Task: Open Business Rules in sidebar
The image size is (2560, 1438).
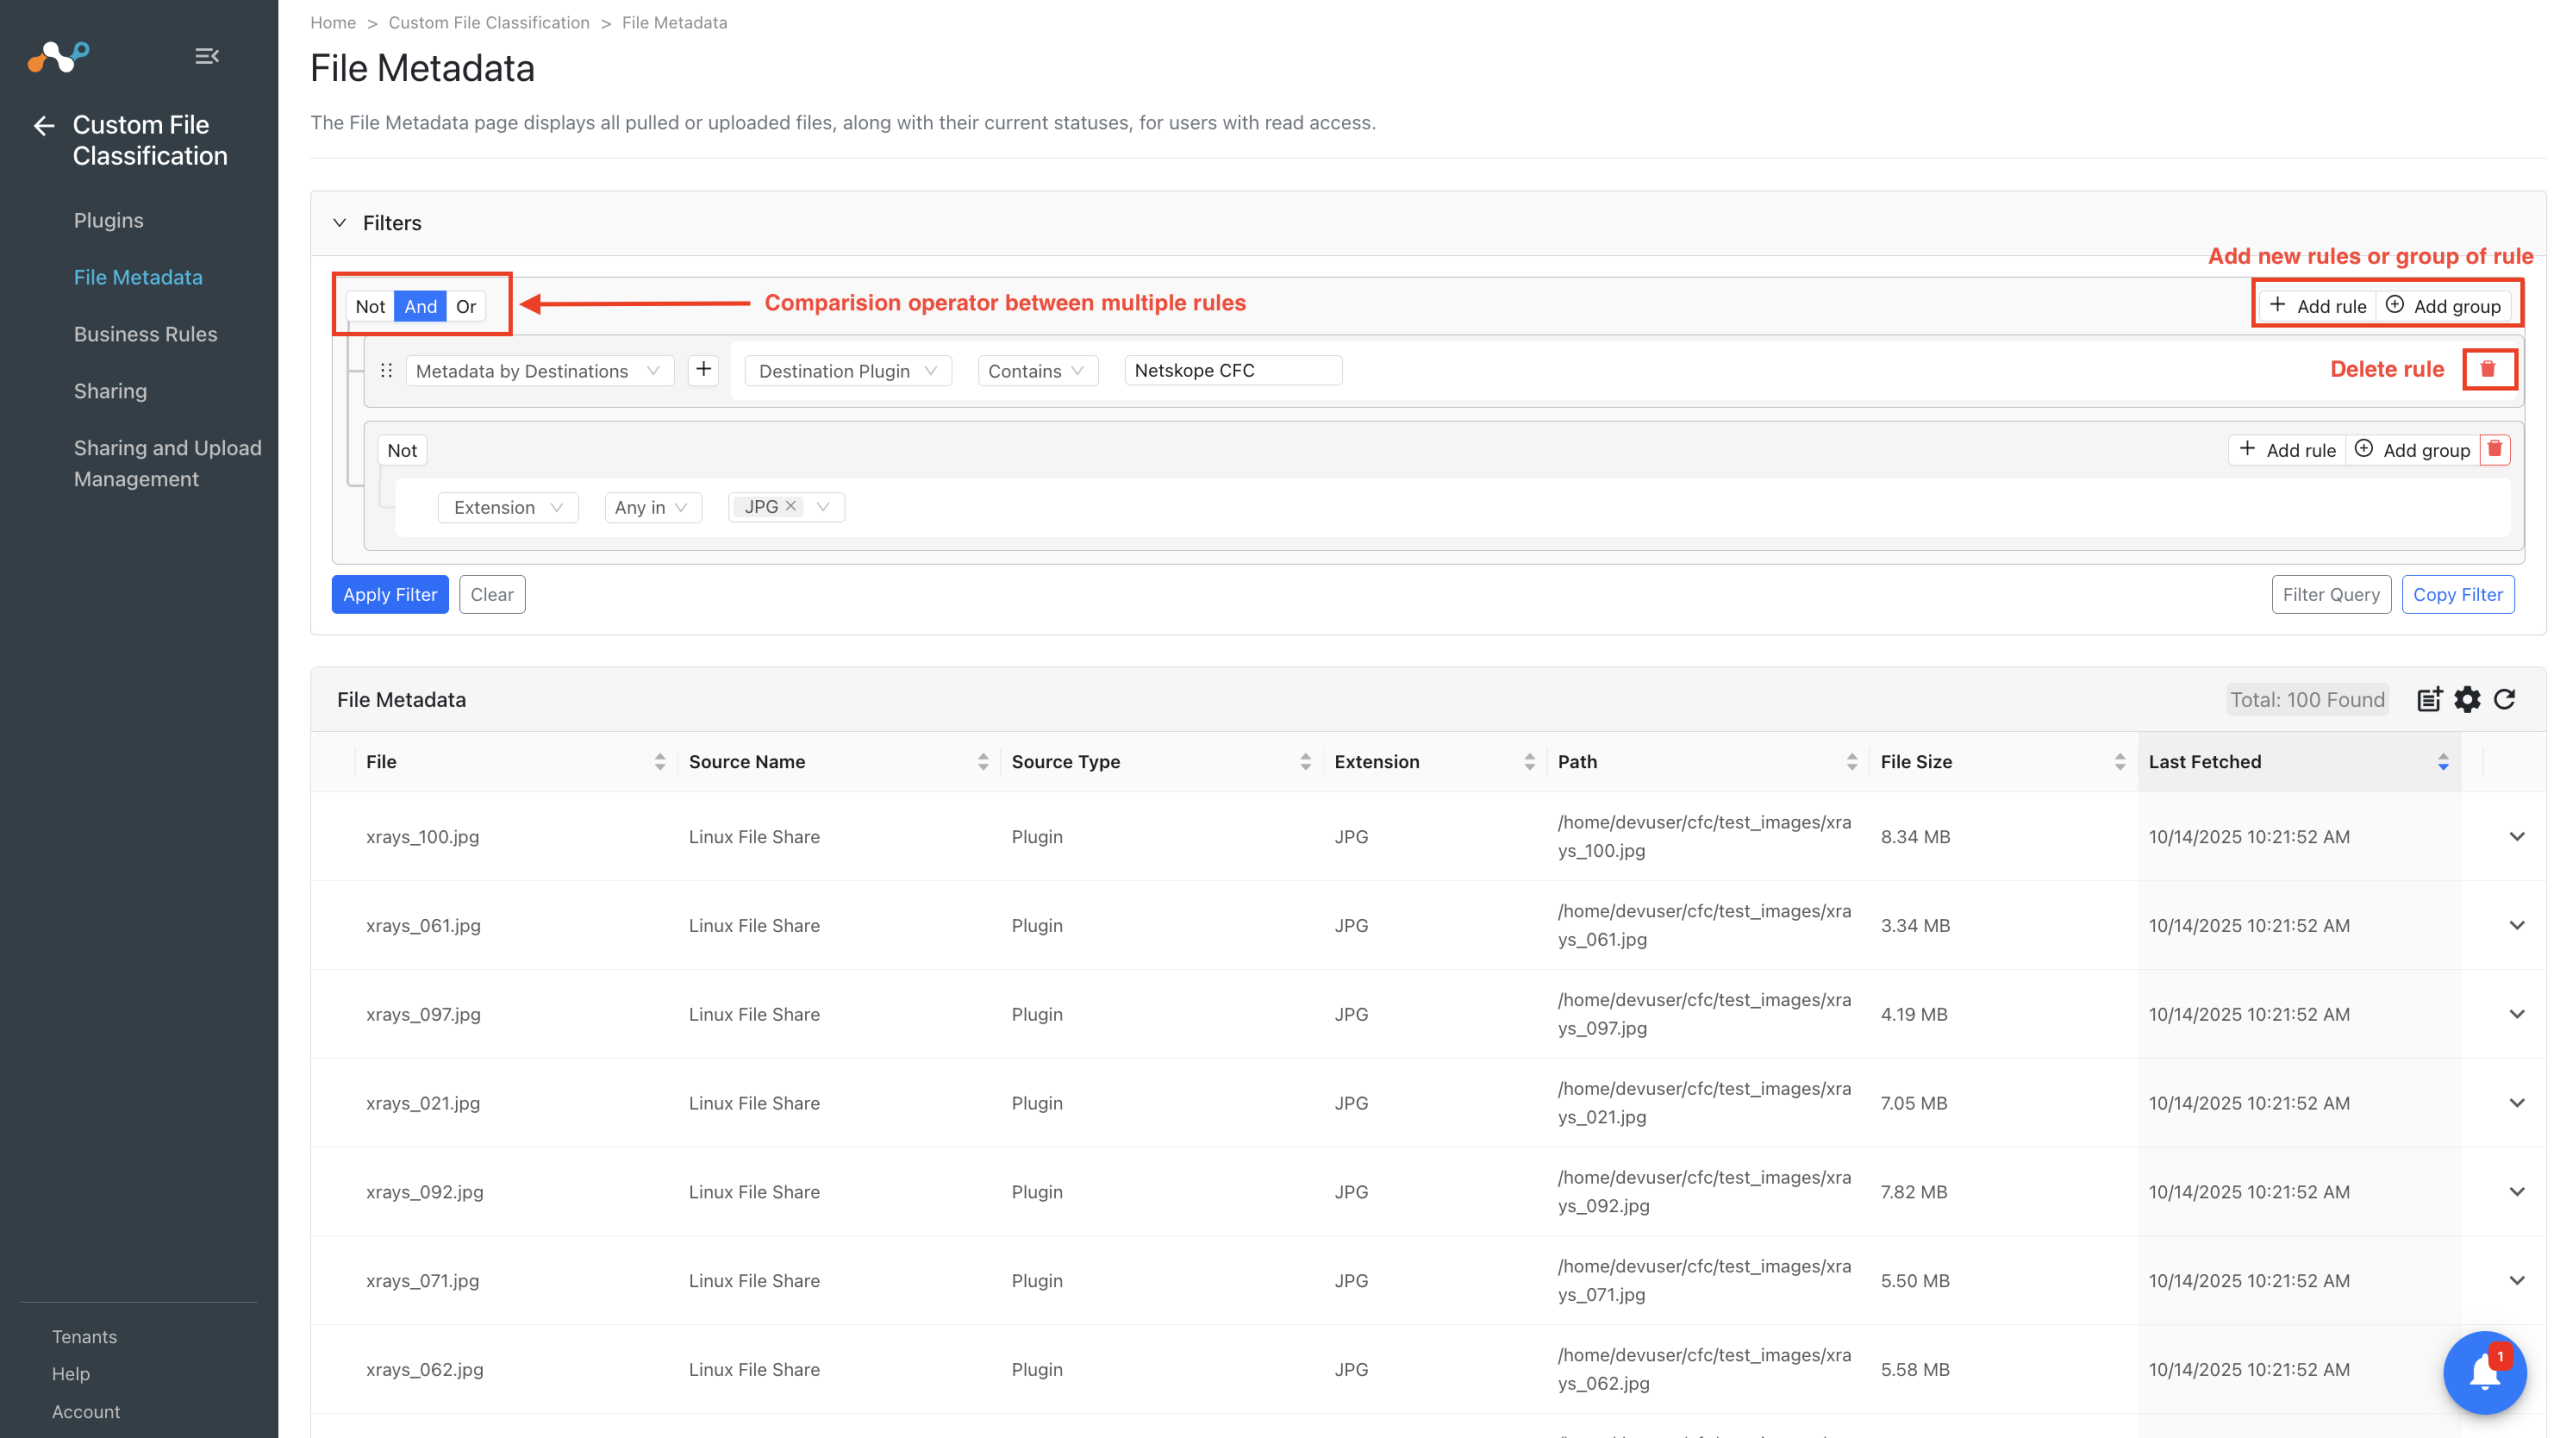Action: pos(145,335)
